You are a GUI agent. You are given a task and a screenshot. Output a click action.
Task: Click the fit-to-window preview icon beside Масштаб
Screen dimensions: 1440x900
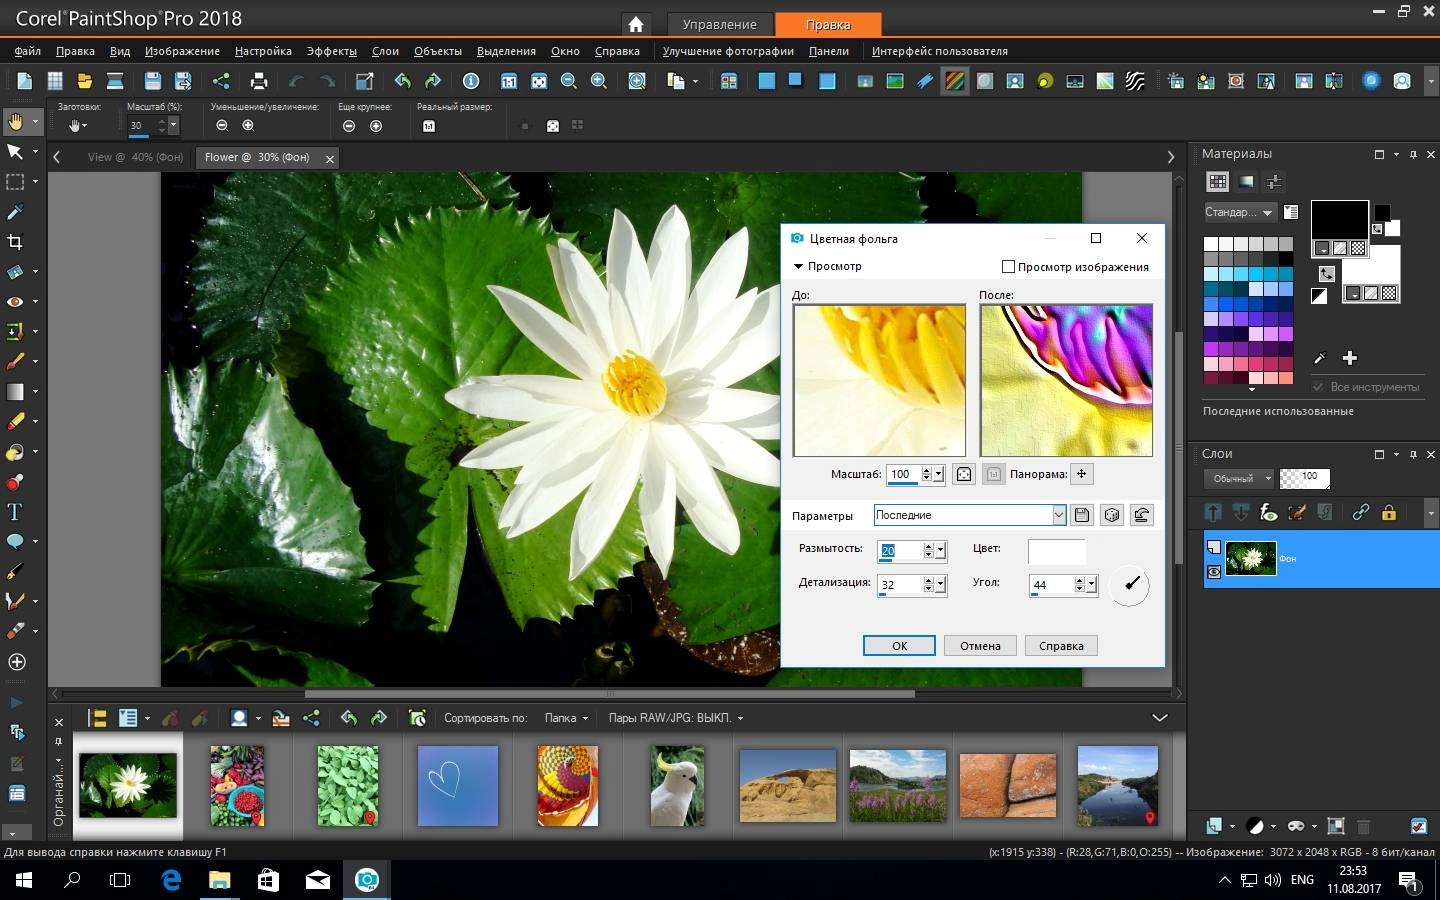point(964,474)
